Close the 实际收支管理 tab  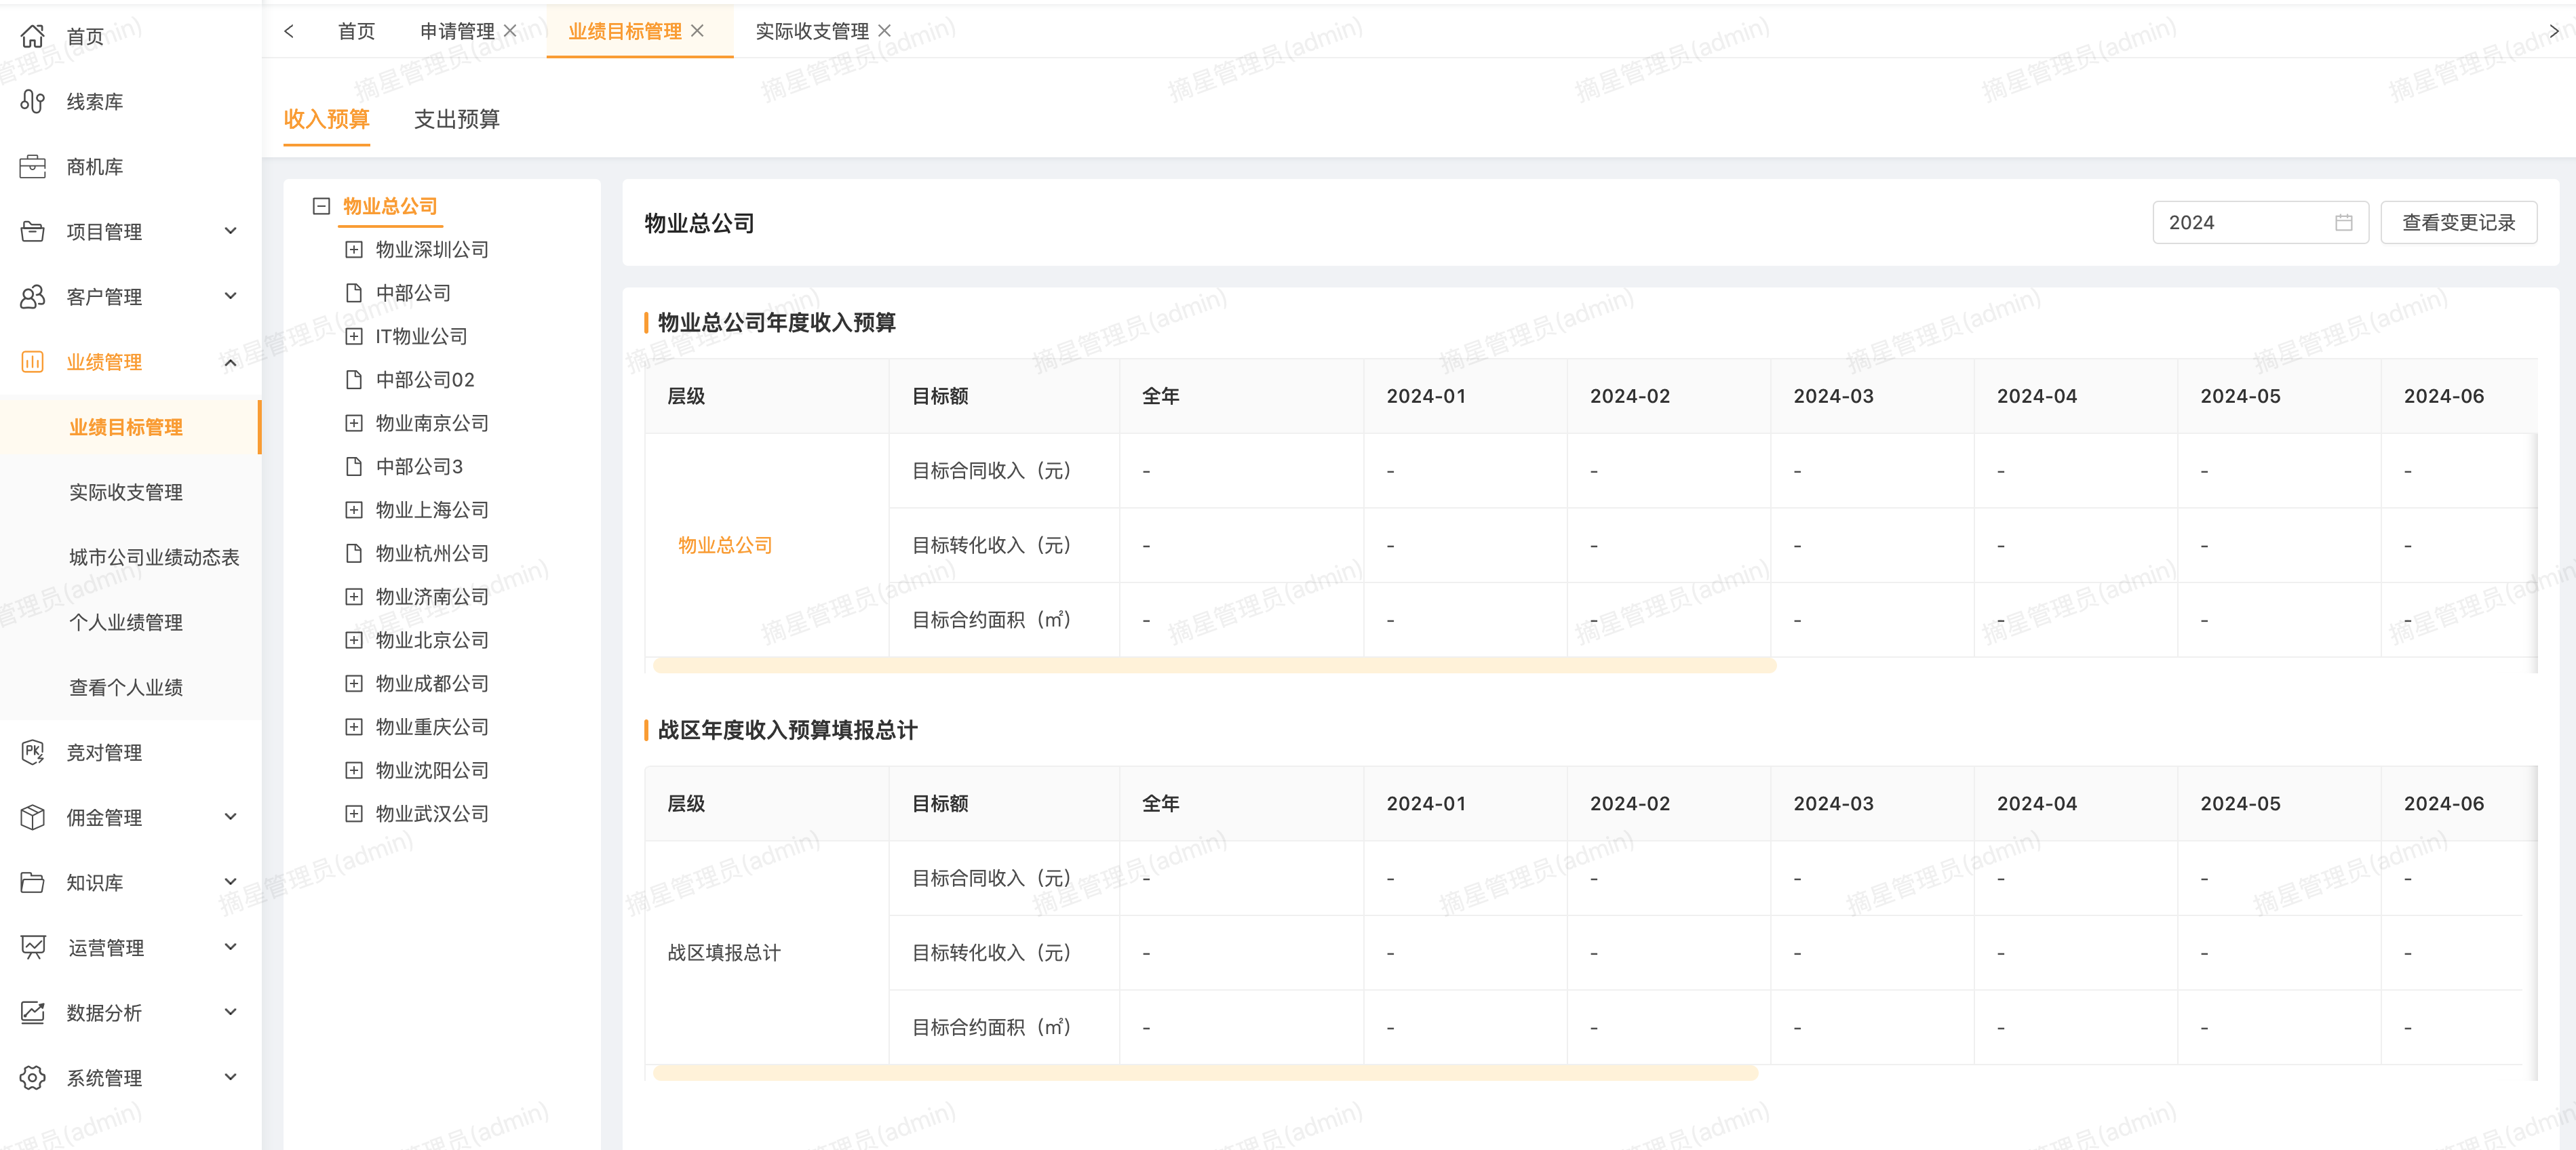pos(884,31)
